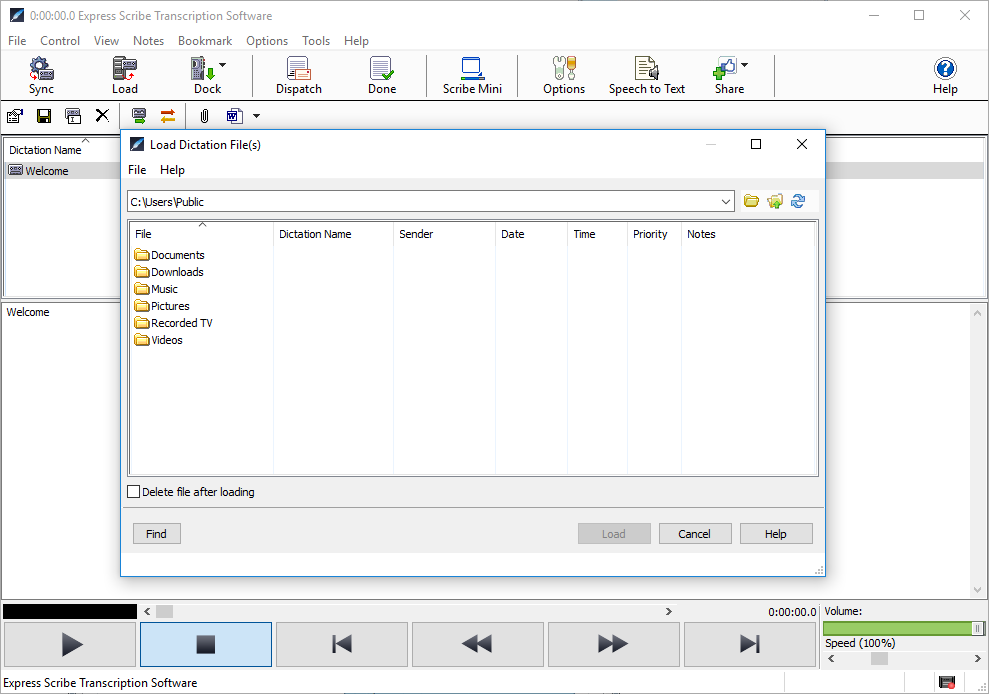Mark dictation as Done using toolbar icon
989x694 pixels.
coord(381,73)
